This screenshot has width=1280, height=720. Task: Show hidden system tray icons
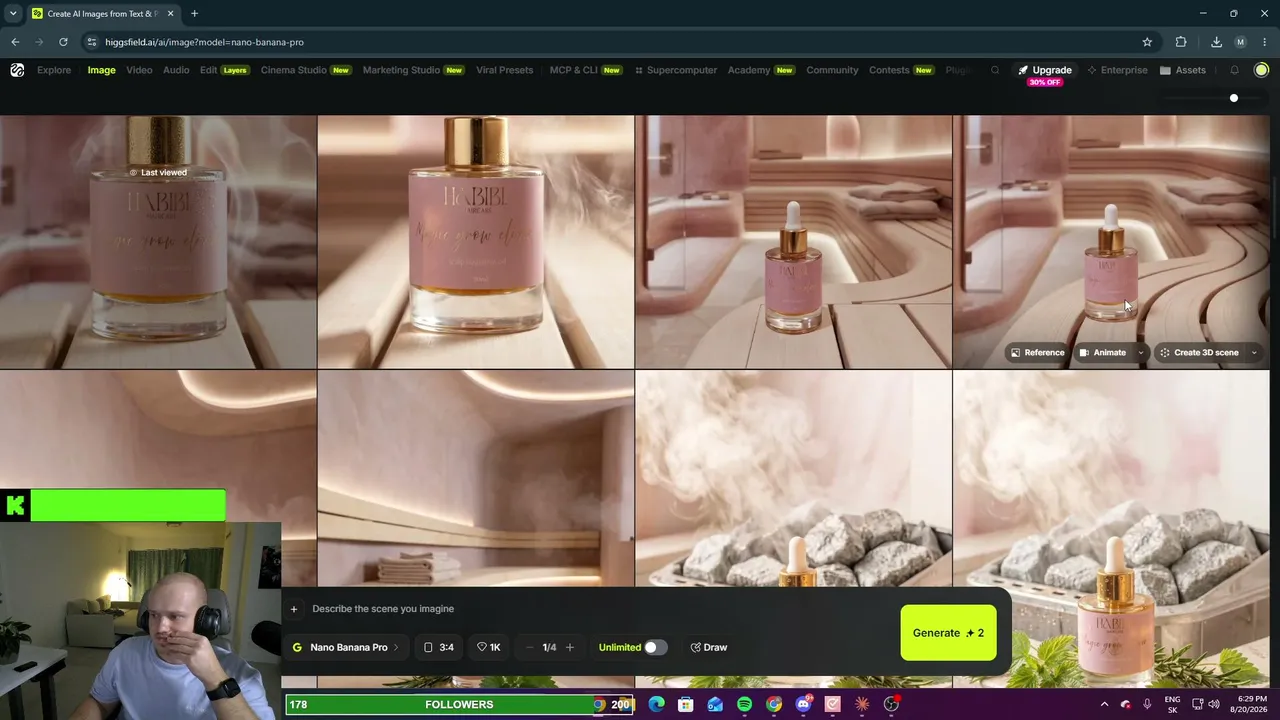tap(1104, 704)
